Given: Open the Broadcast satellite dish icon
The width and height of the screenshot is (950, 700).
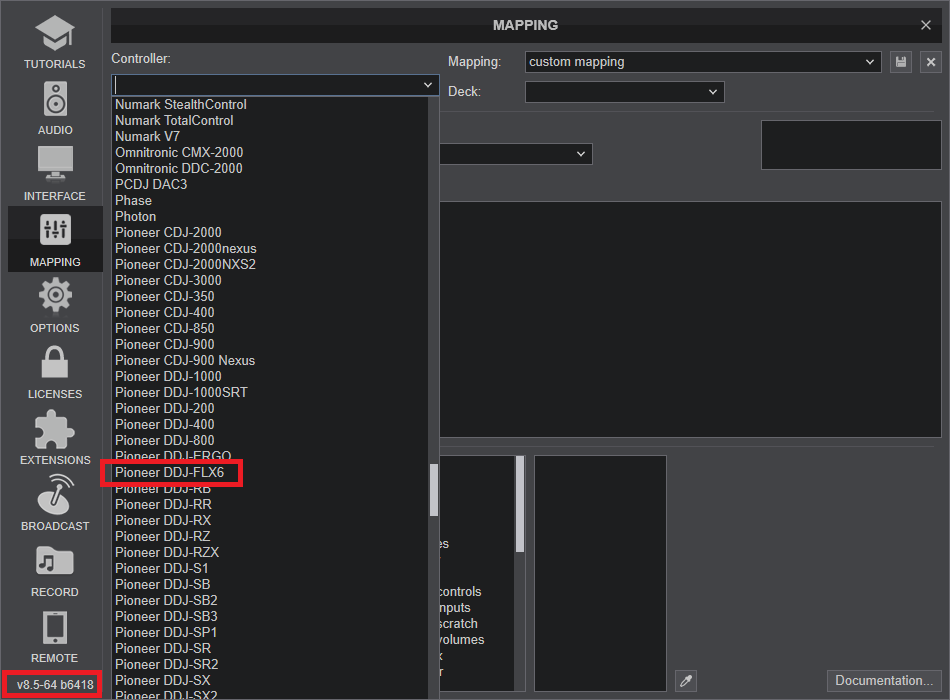Looking at the screenshot, I should point(55,494).
